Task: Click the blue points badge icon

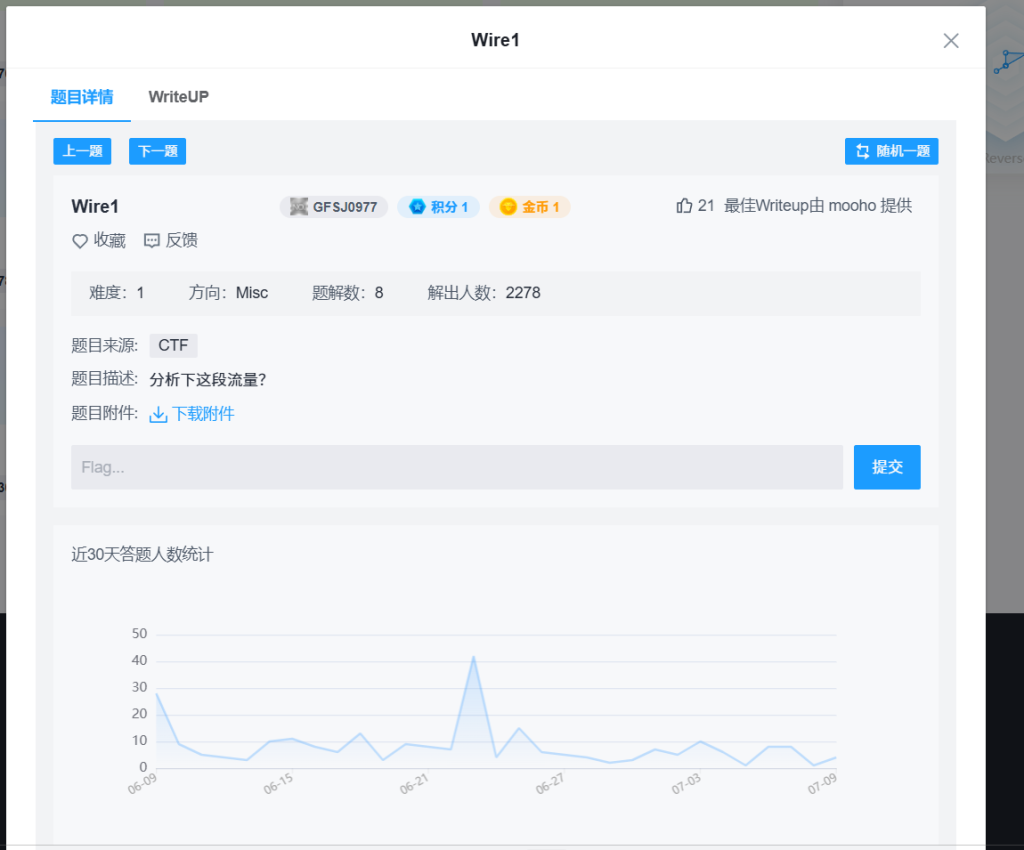Action: [x=417, y=207]
